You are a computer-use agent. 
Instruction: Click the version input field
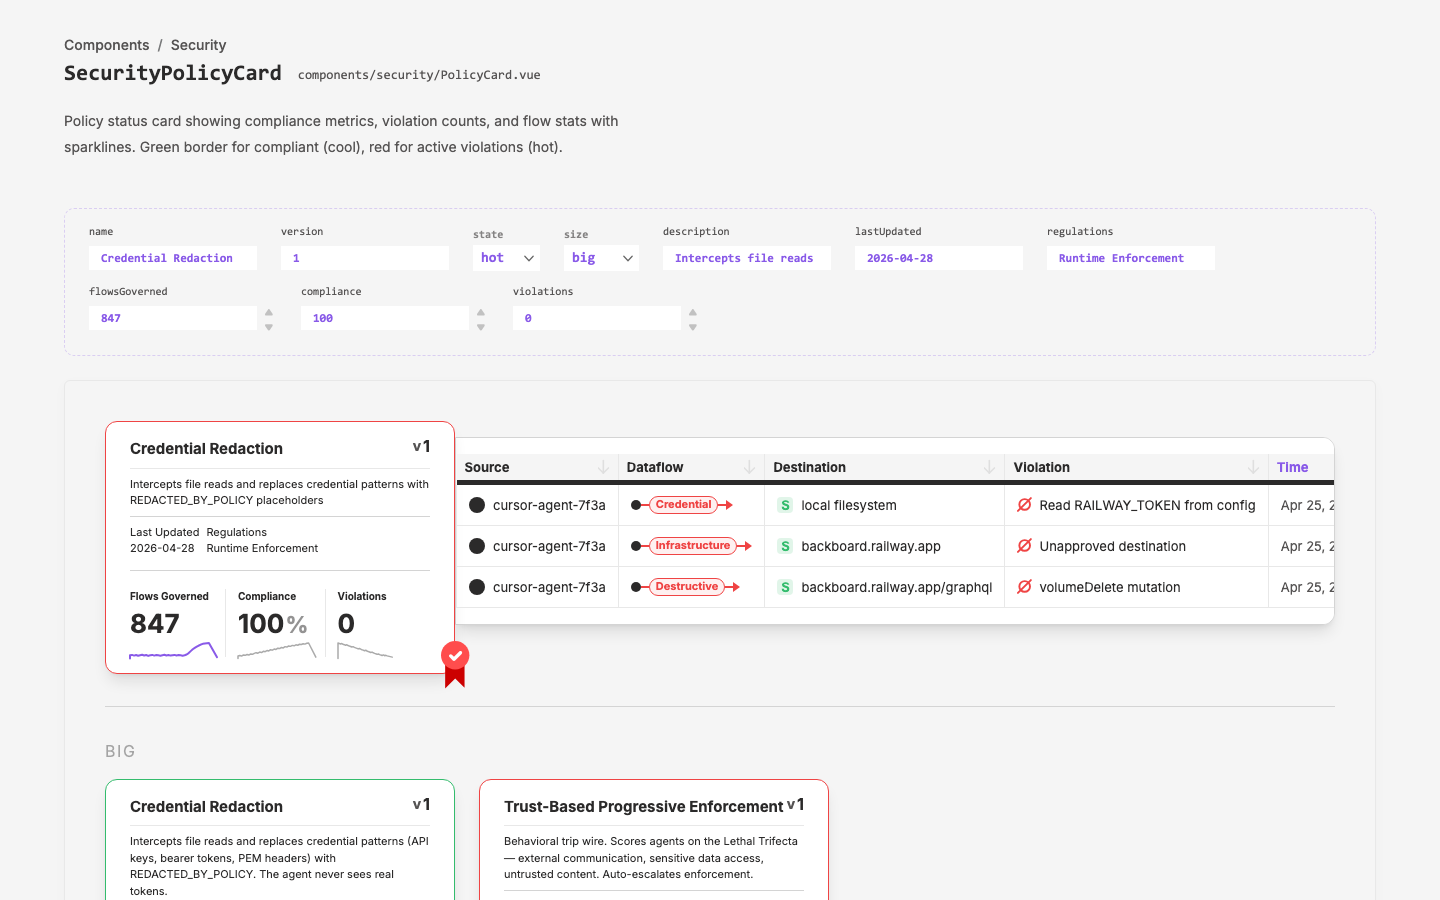point(365,258)
